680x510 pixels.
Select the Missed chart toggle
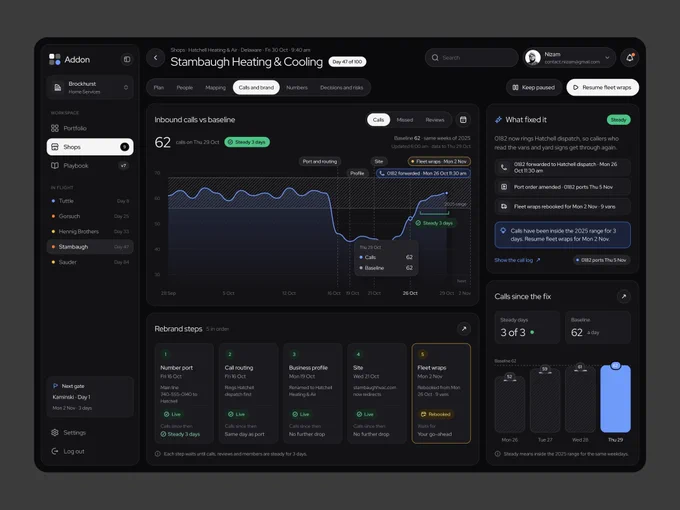point(405,120)
